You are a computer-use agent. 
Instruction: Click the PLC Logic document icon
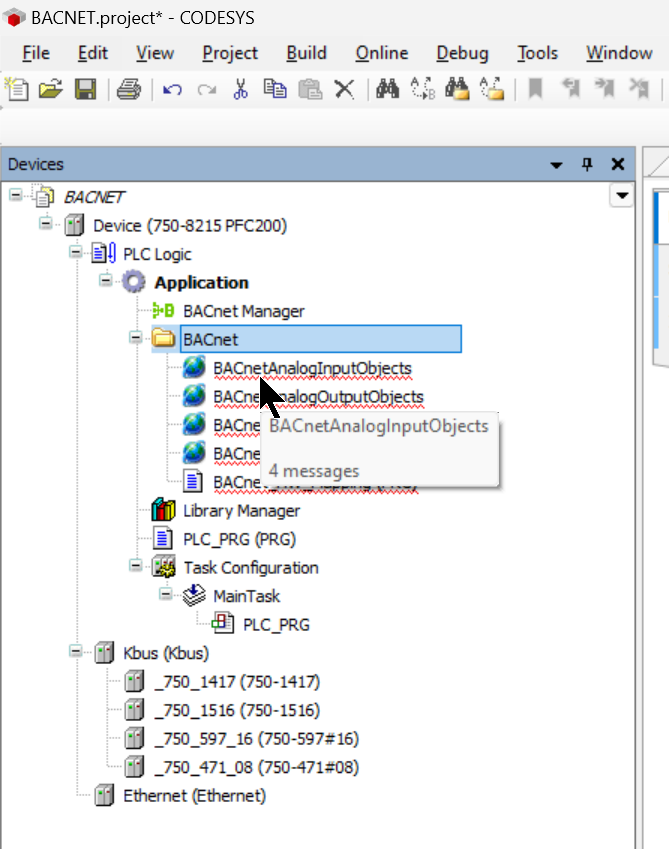pyautogui.click(x=103, y=253)
